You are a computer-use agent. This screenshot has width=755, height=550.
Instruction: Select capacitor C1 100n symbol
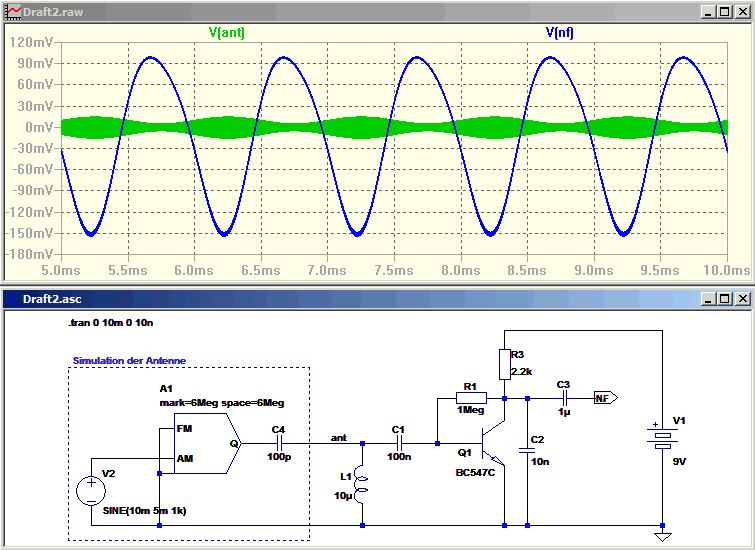pos(399,443)
